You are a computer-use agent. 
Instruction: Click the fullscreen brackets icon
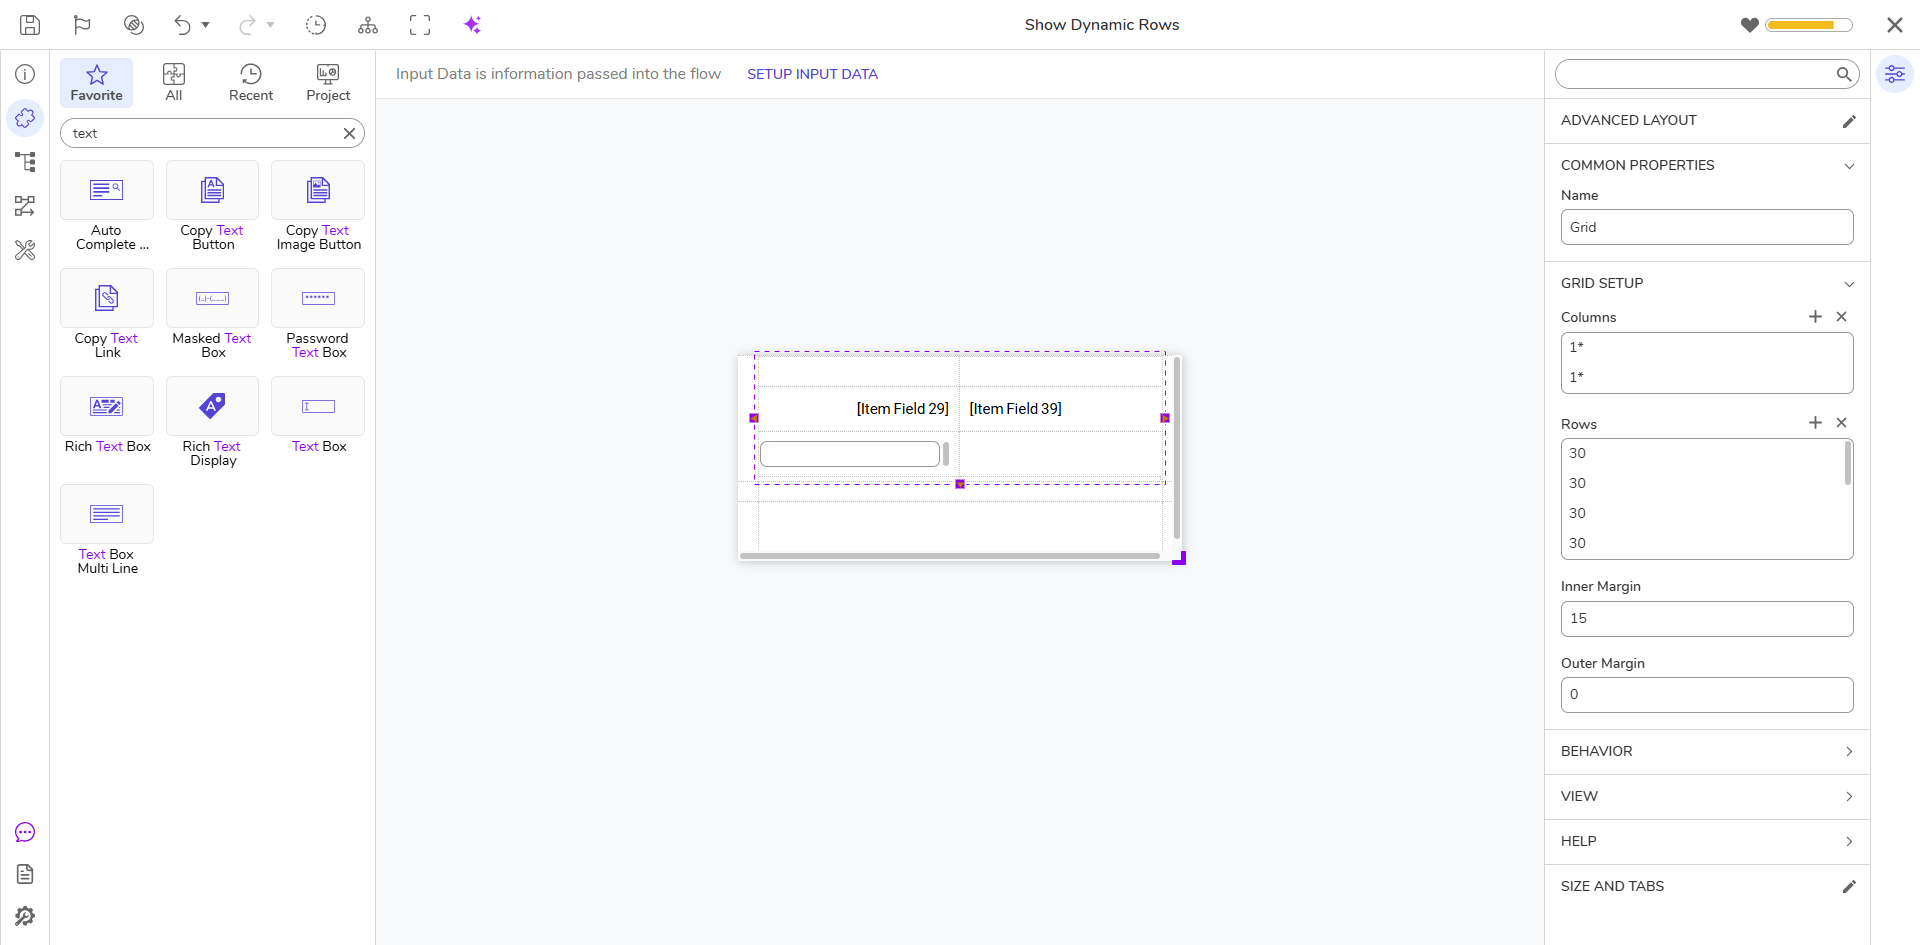(420, 25)
